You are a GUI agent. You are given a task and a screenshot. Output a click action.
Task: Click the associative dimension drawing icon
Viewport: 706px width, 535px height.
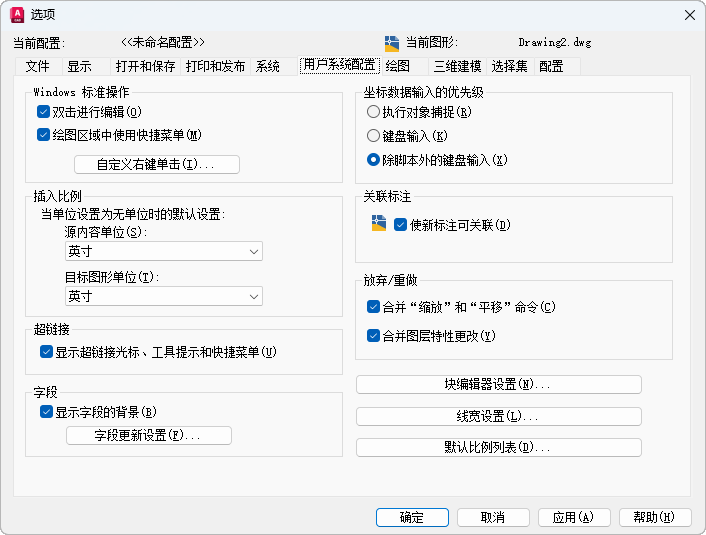click(378, 224)
